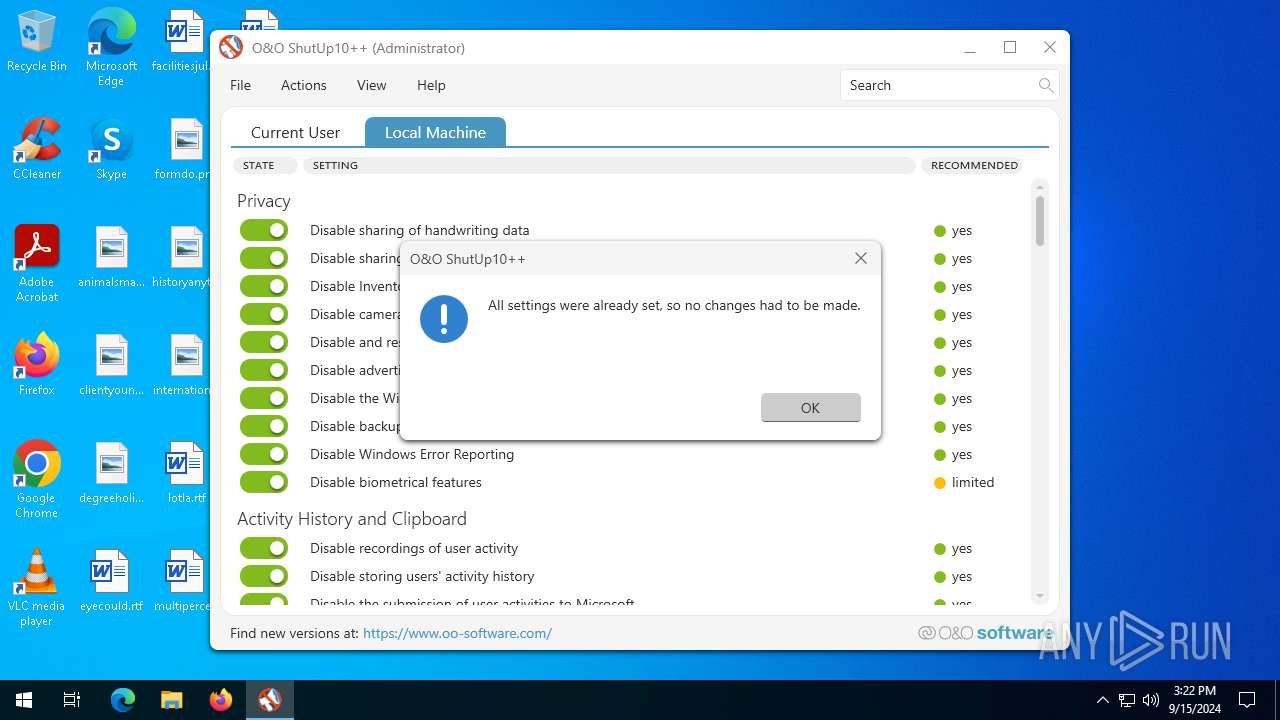Image resolution: width=1280 pixels, height=720 pixels.
Task: Click the ShutUp10++ title bar app icon
Action: pyautogui.click(x=231, y=47)
